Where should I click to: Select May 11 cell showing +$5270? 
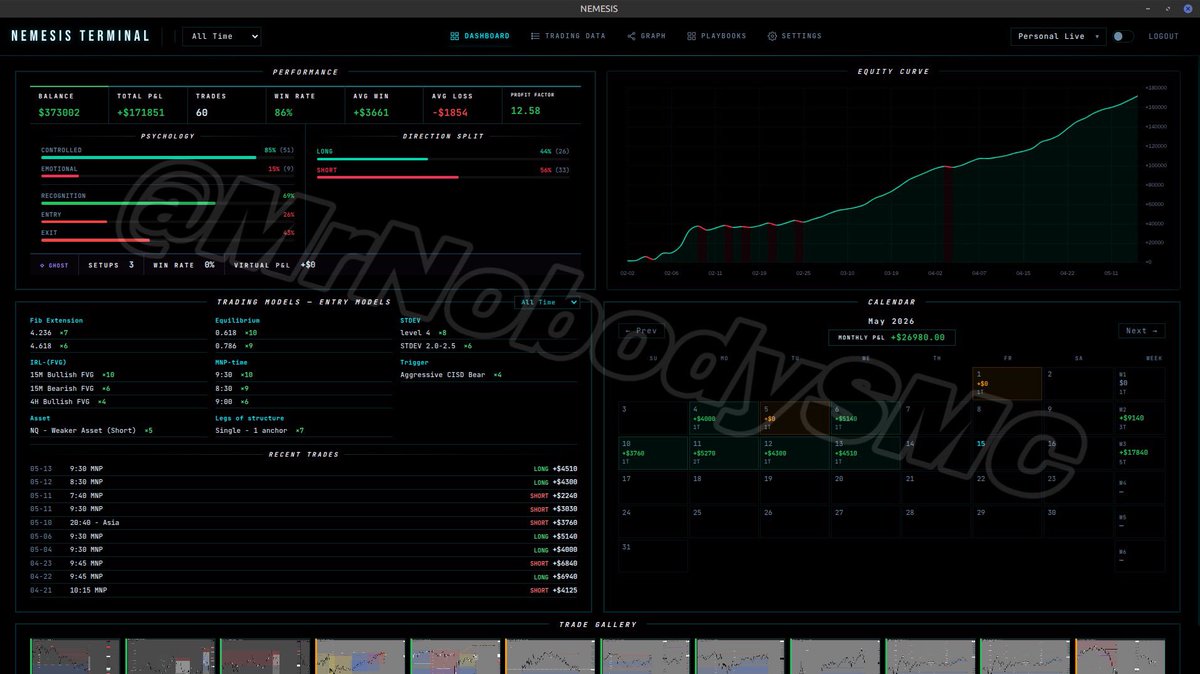click(x=723, y=452)
